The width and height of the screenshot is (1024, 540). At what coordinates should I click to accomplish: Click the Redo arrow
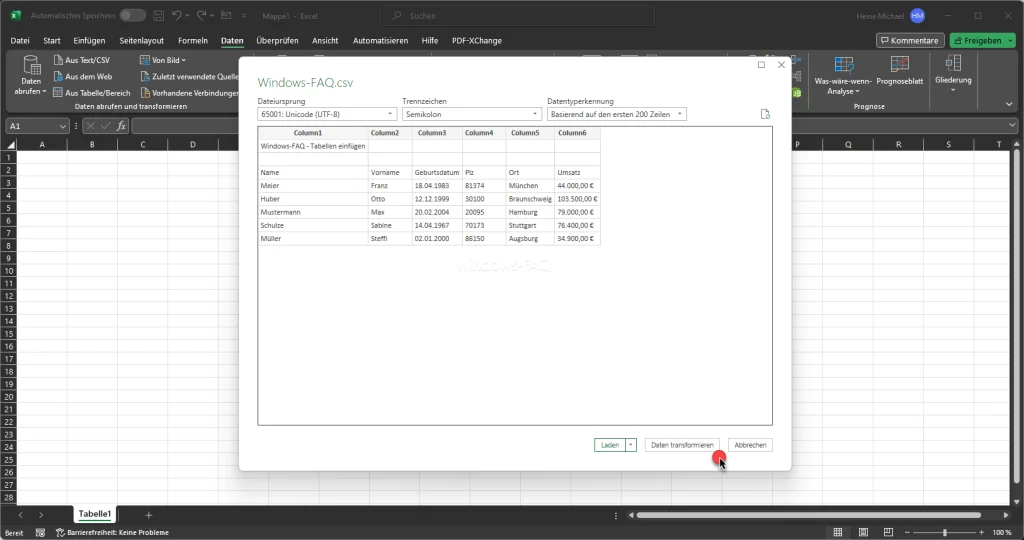click(x=202, y=16)
